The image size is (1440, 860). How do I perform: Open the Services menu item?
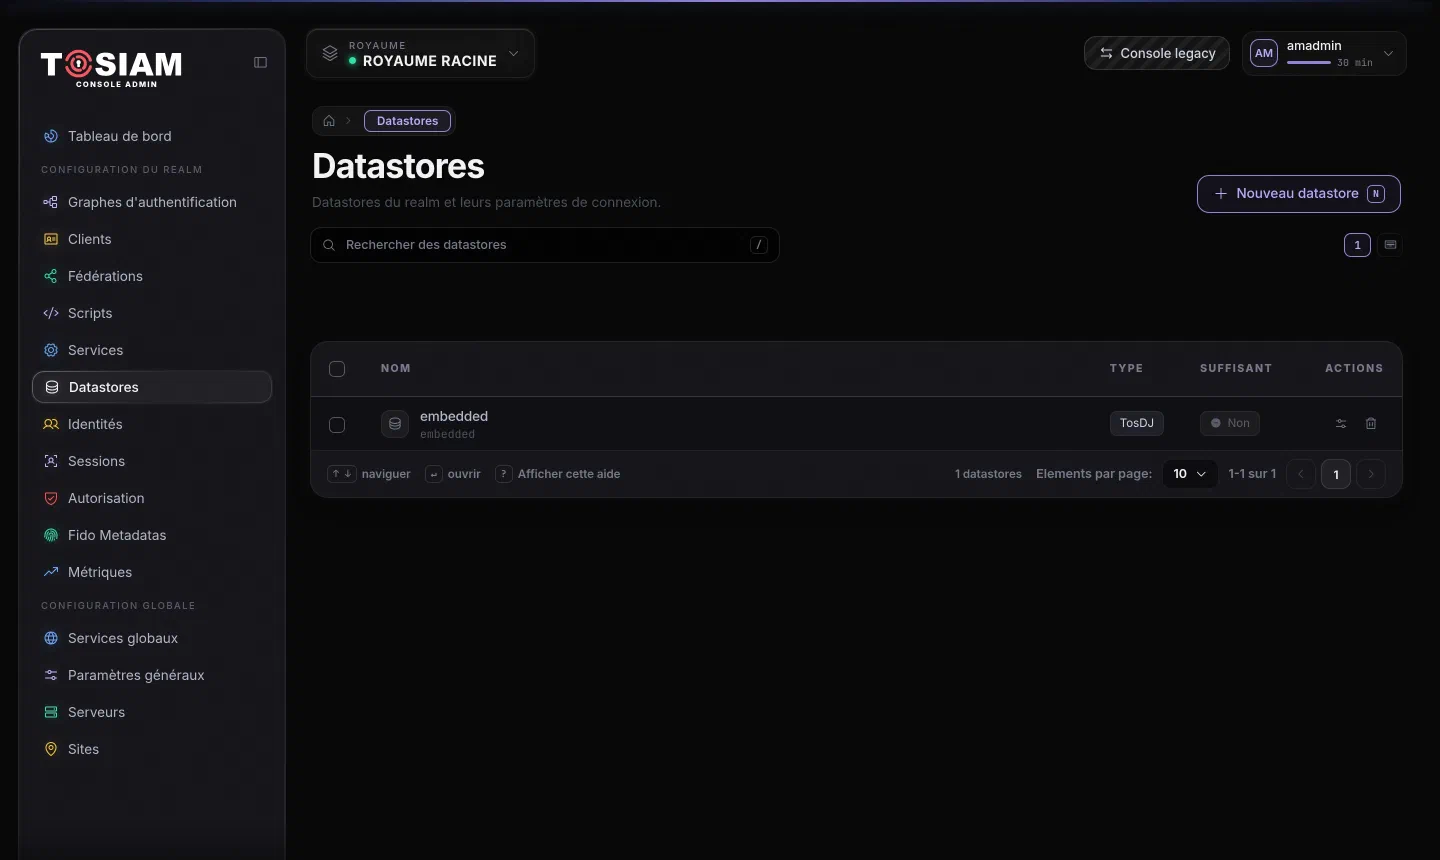point(152,350)
